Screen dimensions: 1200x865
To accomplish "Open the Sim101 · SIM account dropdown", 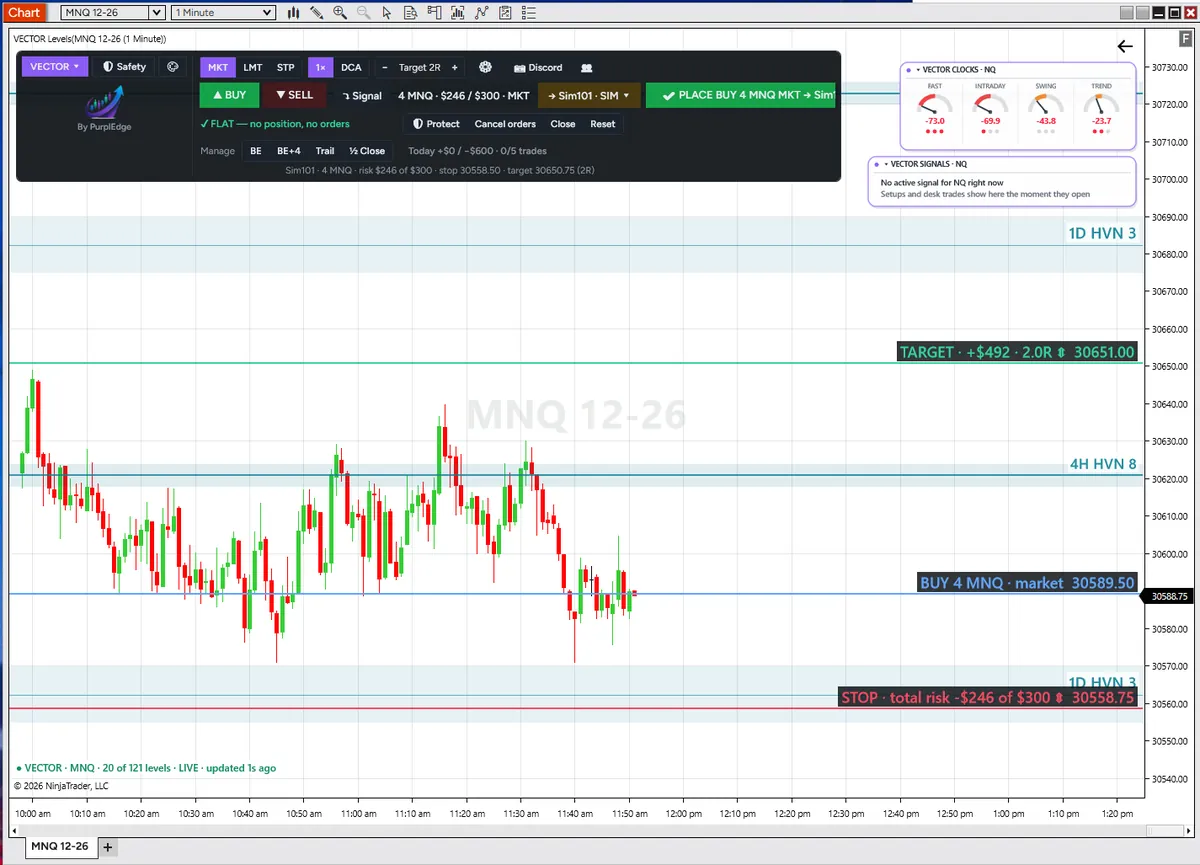I will 589,96.
